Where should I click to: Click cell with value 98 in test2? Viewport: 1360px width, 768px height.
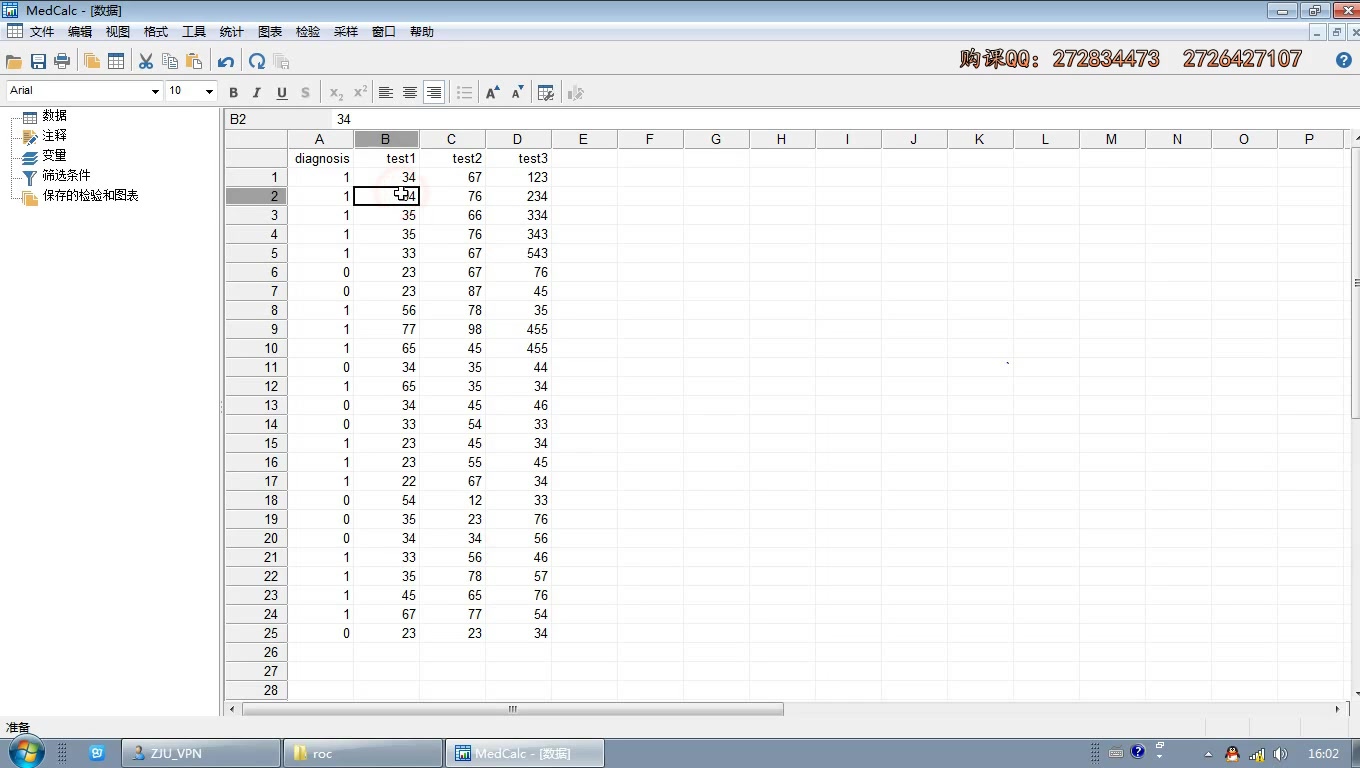point(452,329)
